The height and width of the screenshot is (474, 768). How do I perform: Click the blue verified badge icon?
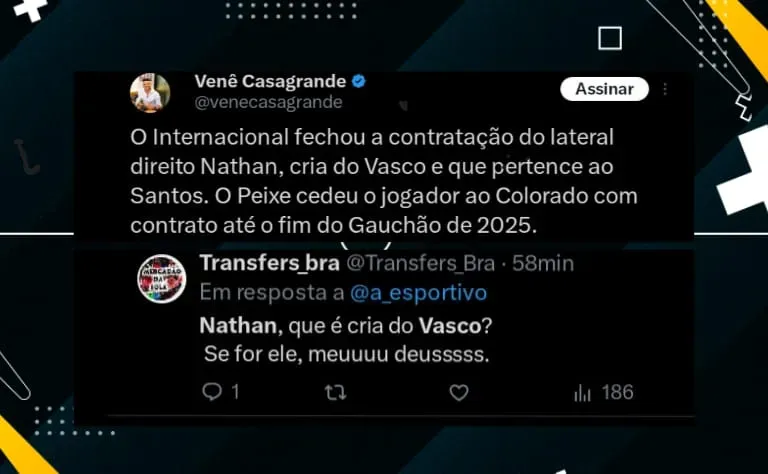tap(359, 81)
